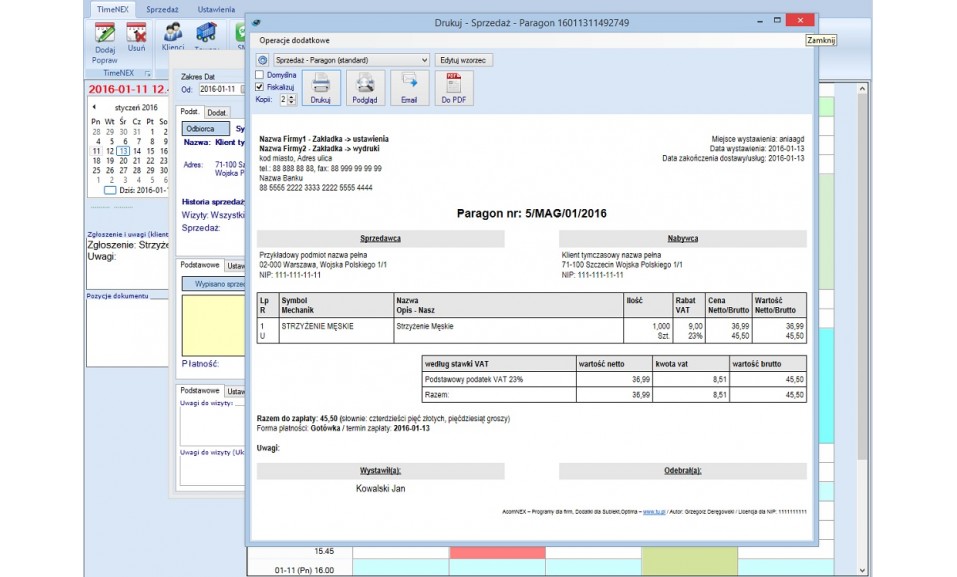Image resolution: width=957 pixels, height=577 pixels.
Task: Switch to the Sprzedaż ribbon tab
Action: pyautogui.click(x=161, y=9)
